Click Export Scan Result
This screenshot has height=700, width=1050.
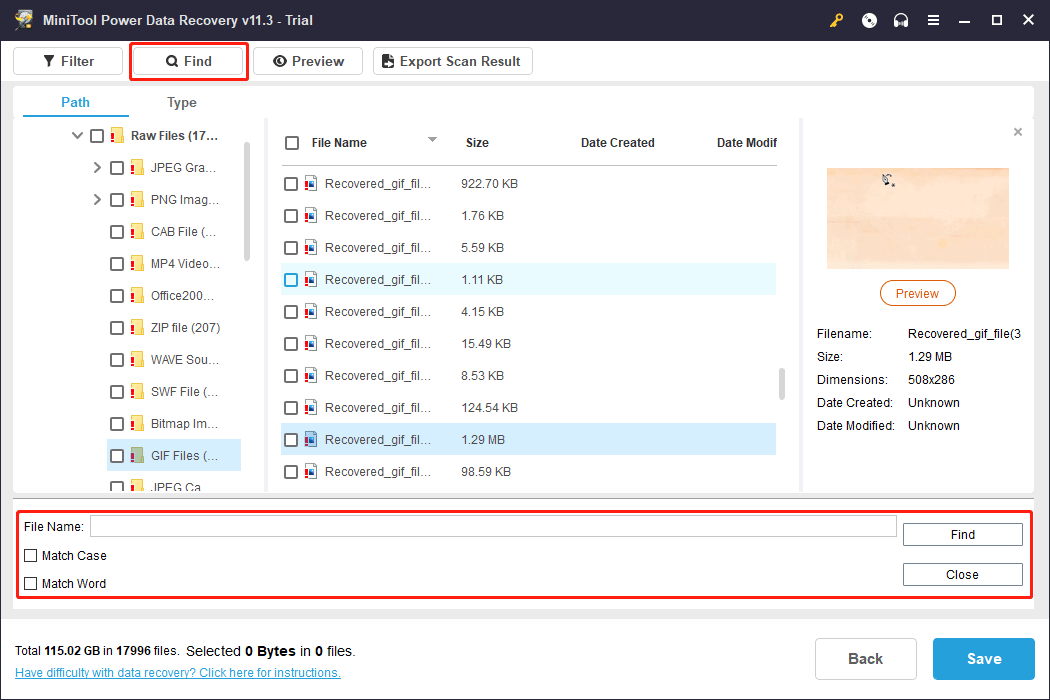[x=453, y=61]
